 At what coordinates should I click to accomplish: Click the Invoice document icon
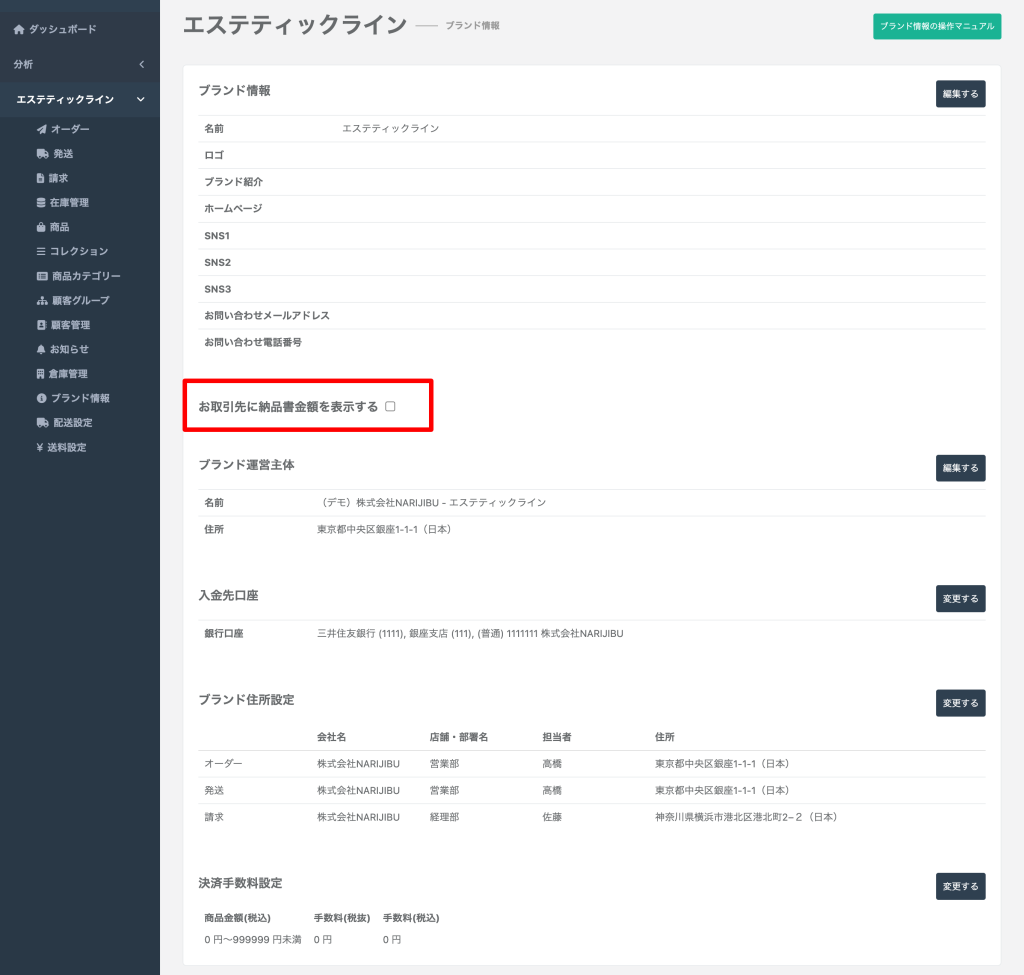(x=41, y=178)
